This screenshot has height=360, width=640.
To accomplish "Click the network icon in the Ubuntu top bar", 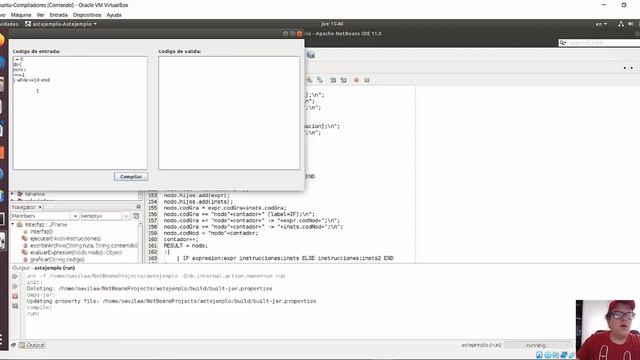I will pyautogui.click(x=621, y=24).
